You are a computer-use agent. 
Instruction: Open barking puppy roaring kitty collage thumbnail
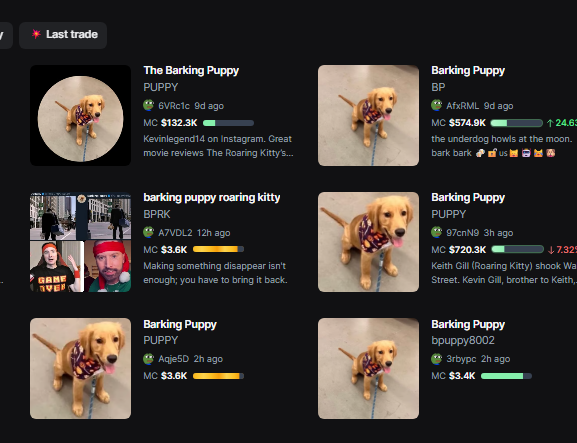coord(80,242)
